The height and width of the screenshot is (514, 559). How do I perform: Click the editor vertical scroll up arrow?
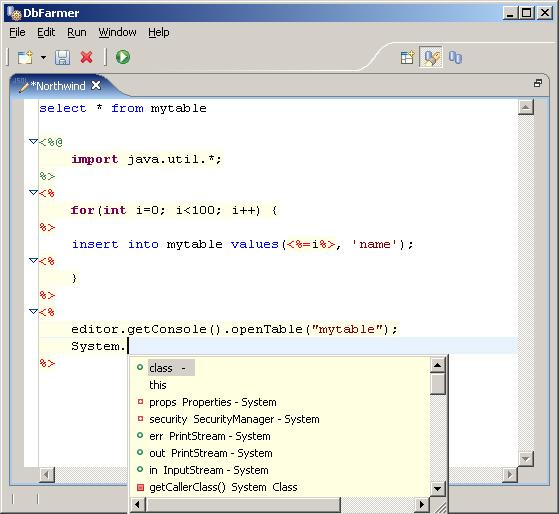tap(525, 107)
